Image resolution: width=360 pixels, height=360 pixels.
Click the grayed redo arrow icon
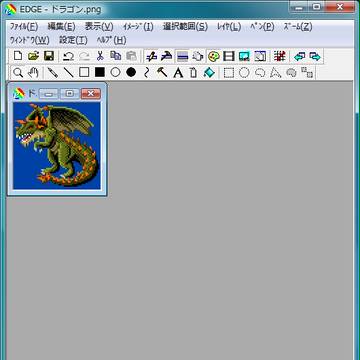[84, 56]
